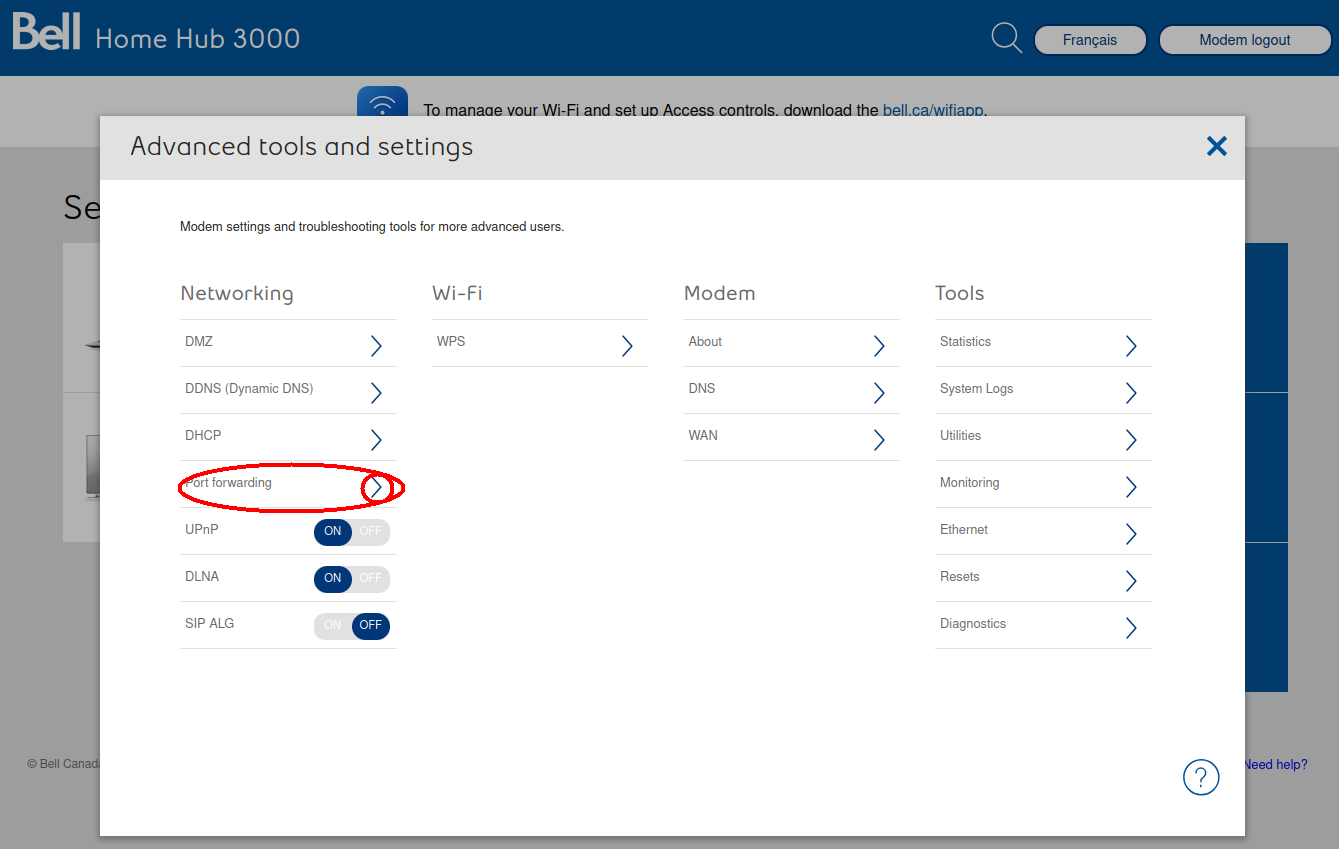The width and height of the screenshot is (1339, 849).
Task: Click Modem logout button
Action: (1245, 40)
